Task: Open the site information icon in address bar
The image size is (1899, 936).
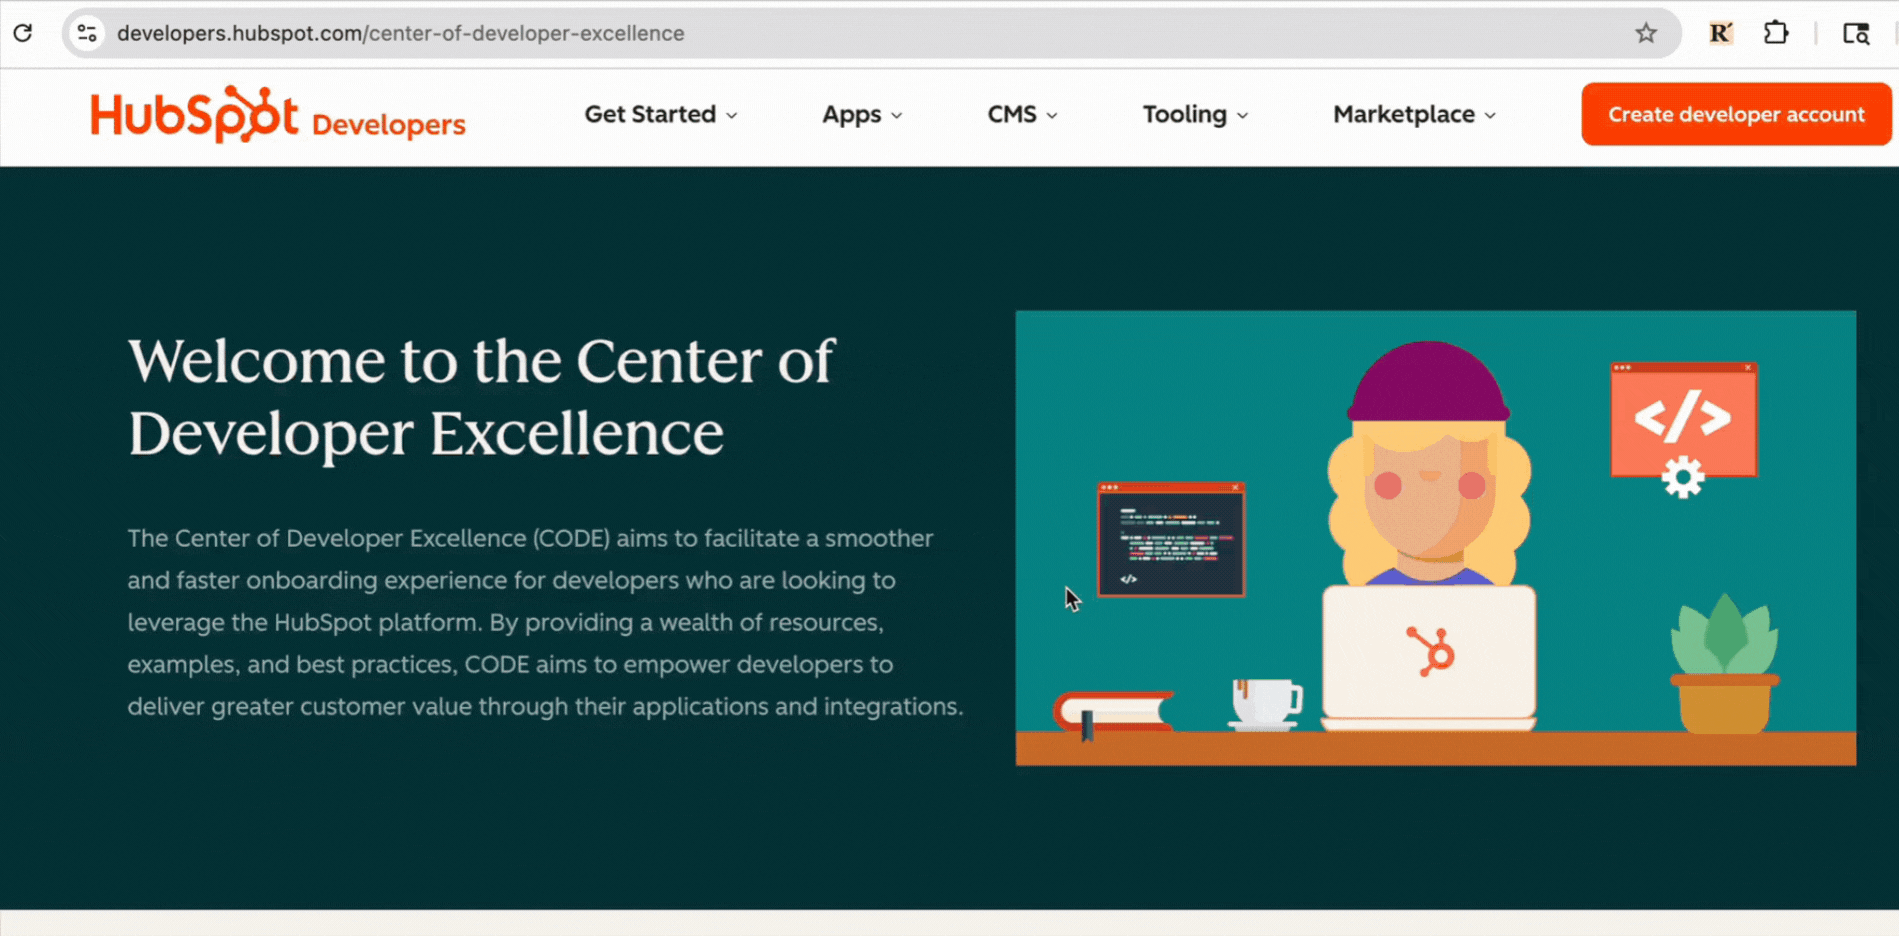Action: [x=87, y=33]
